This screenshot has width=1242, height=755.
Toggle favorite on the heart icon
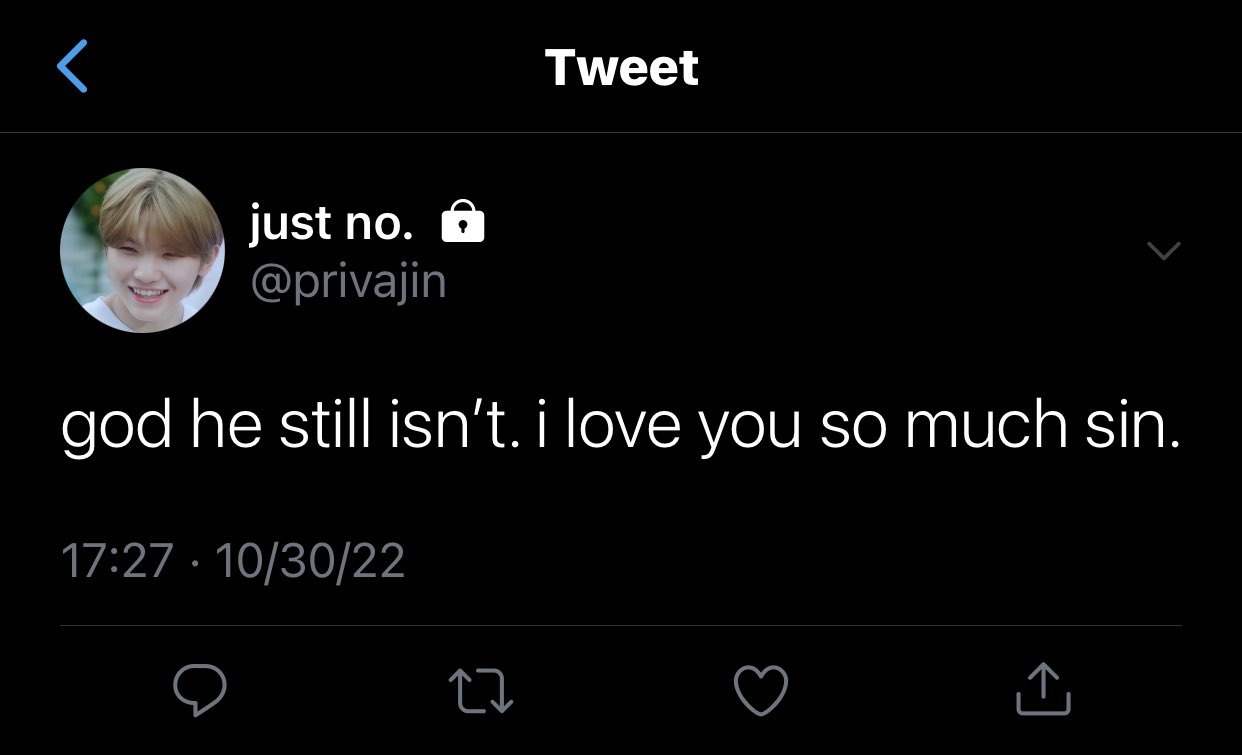point(761,690)
